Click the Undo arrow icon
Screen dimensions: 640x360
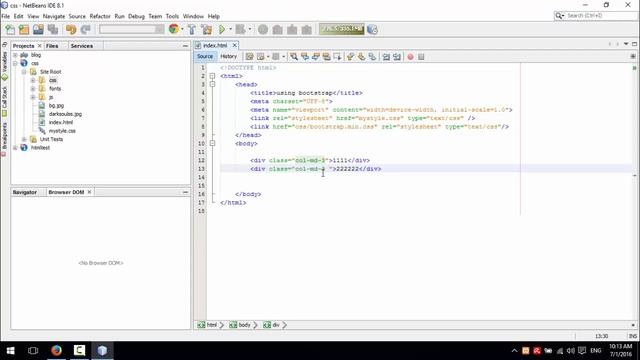(71, 29)
